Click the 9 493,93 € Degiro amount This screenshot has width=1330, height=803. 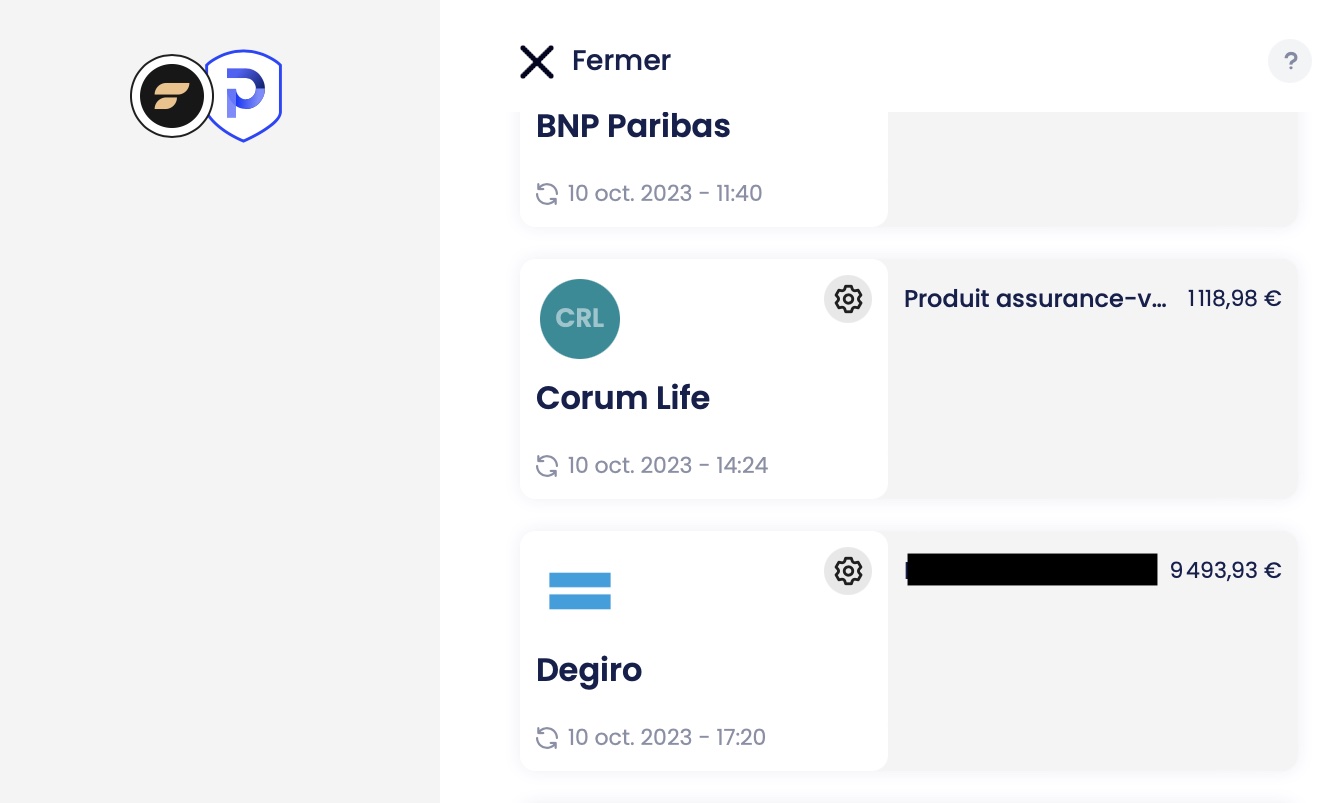1226,571
